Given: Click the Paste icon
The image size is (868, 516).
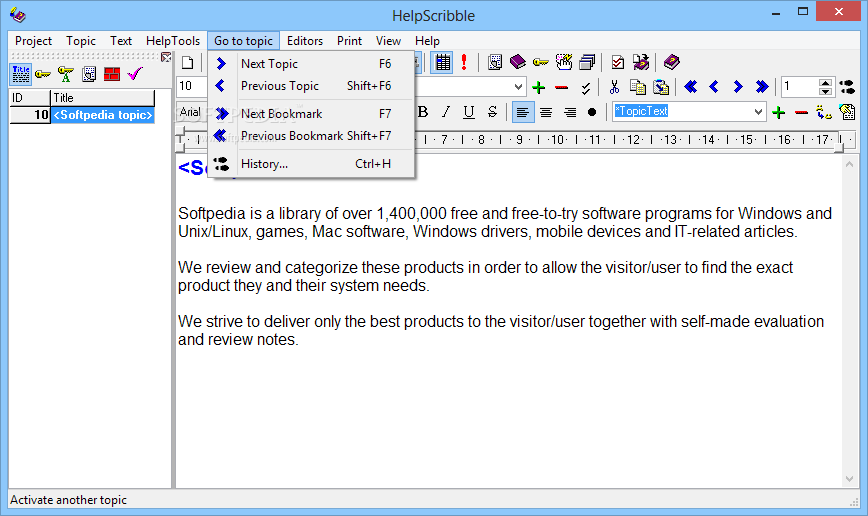Looking at the screenshot, I should pos(661,87).
